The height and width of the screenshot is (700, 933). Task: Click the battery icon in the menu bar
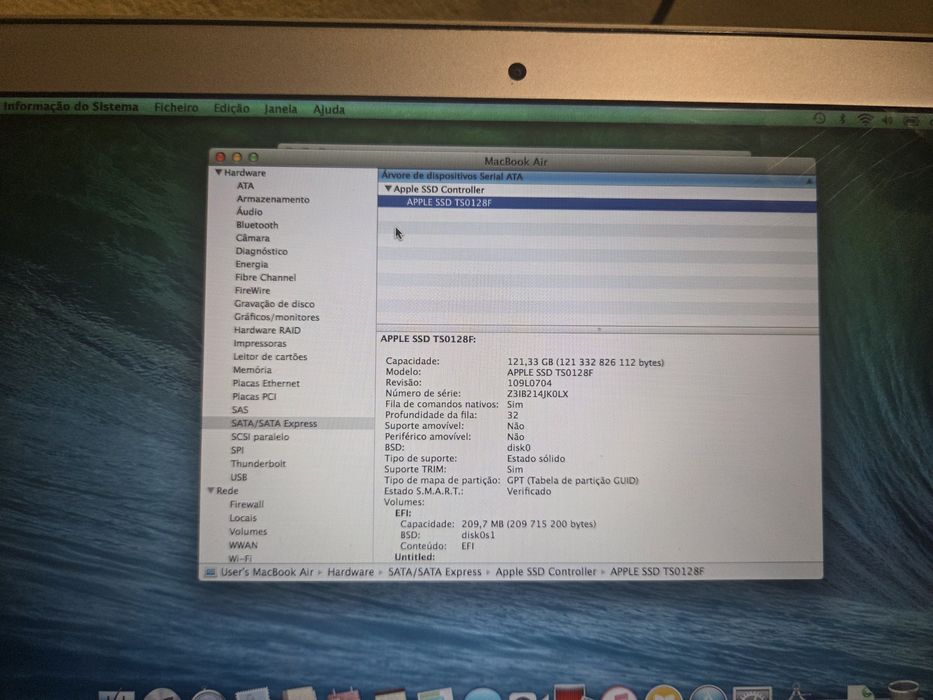point(912,121)
